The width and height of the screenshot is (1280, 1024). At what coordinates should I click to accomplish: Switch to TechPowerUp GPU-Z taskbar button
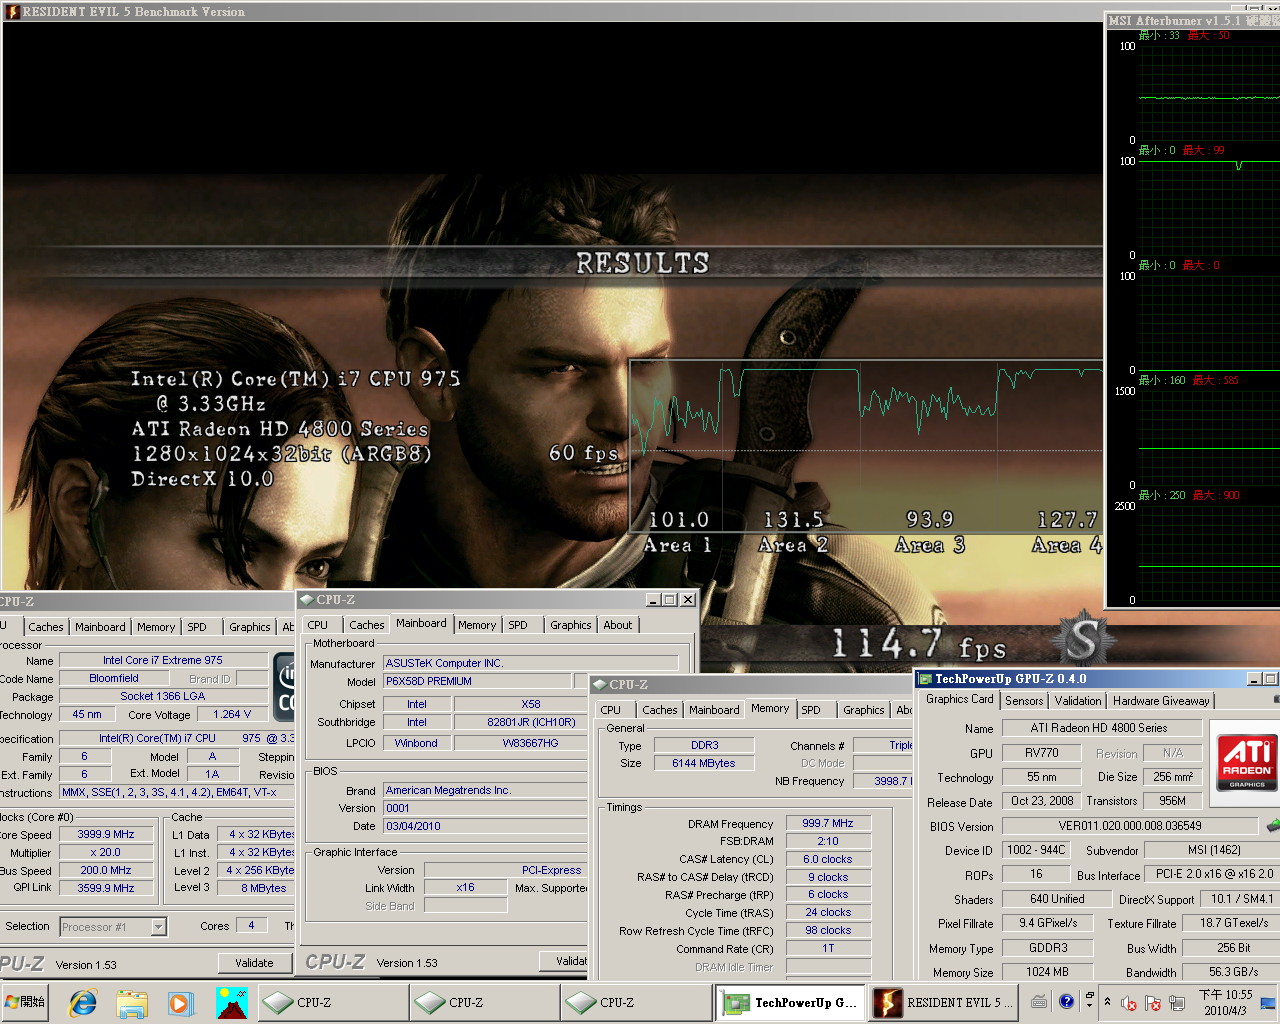(x=790, y=1002)
